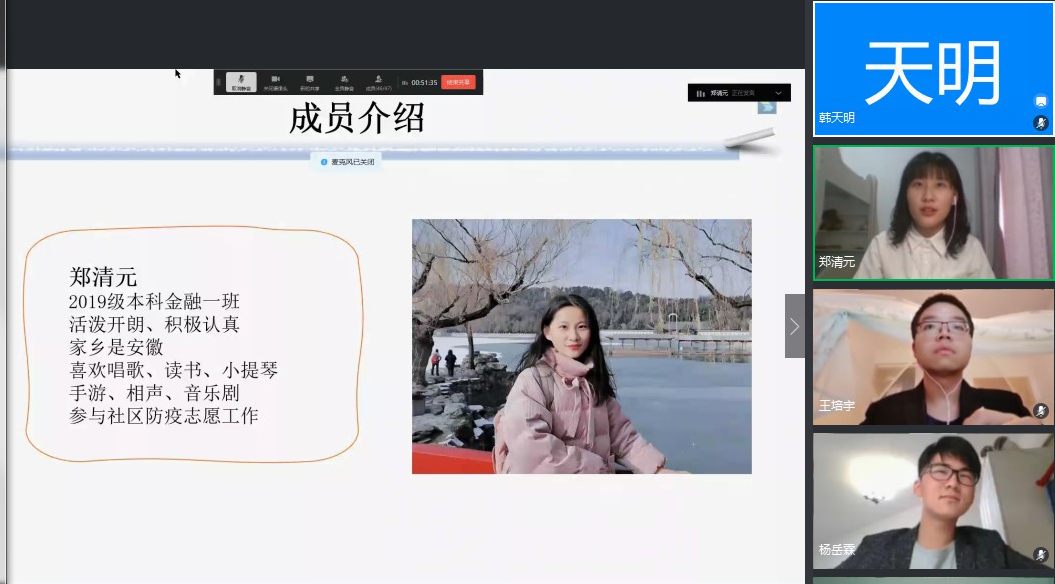Screen dimensions: 1055x584
Task: Click muted mic icon on 韩天明 tile
Action: (1040, 122)
